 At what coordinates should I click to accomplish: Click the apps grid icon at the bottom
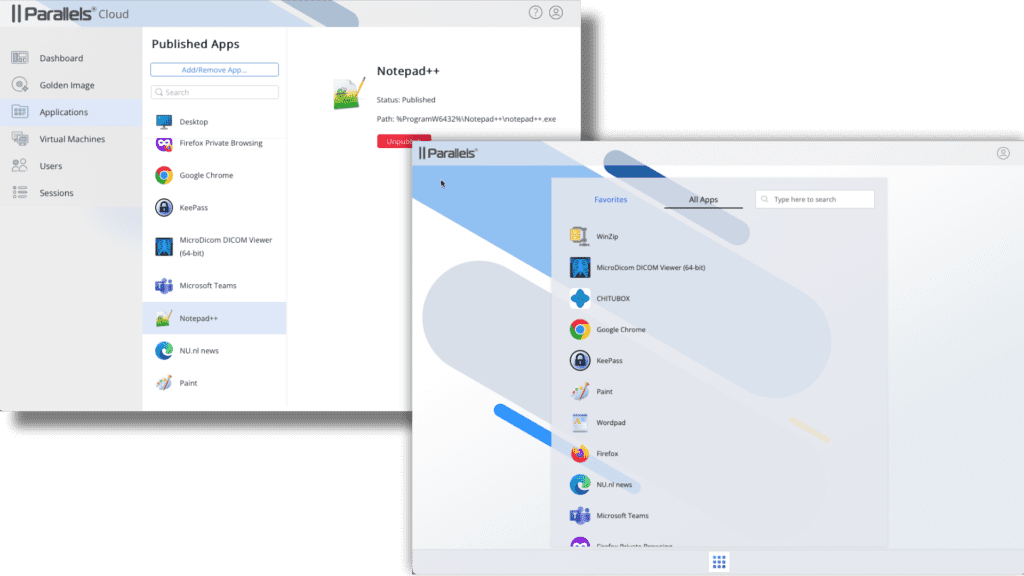[x=718, y=562]
